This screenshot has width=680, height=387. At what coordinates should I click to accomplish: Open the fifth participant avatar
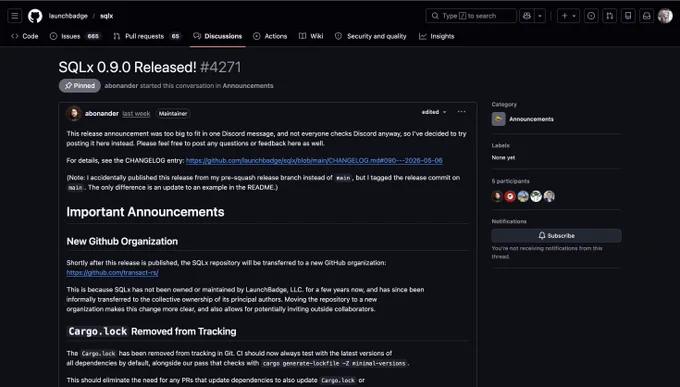(x=549, y=197)
